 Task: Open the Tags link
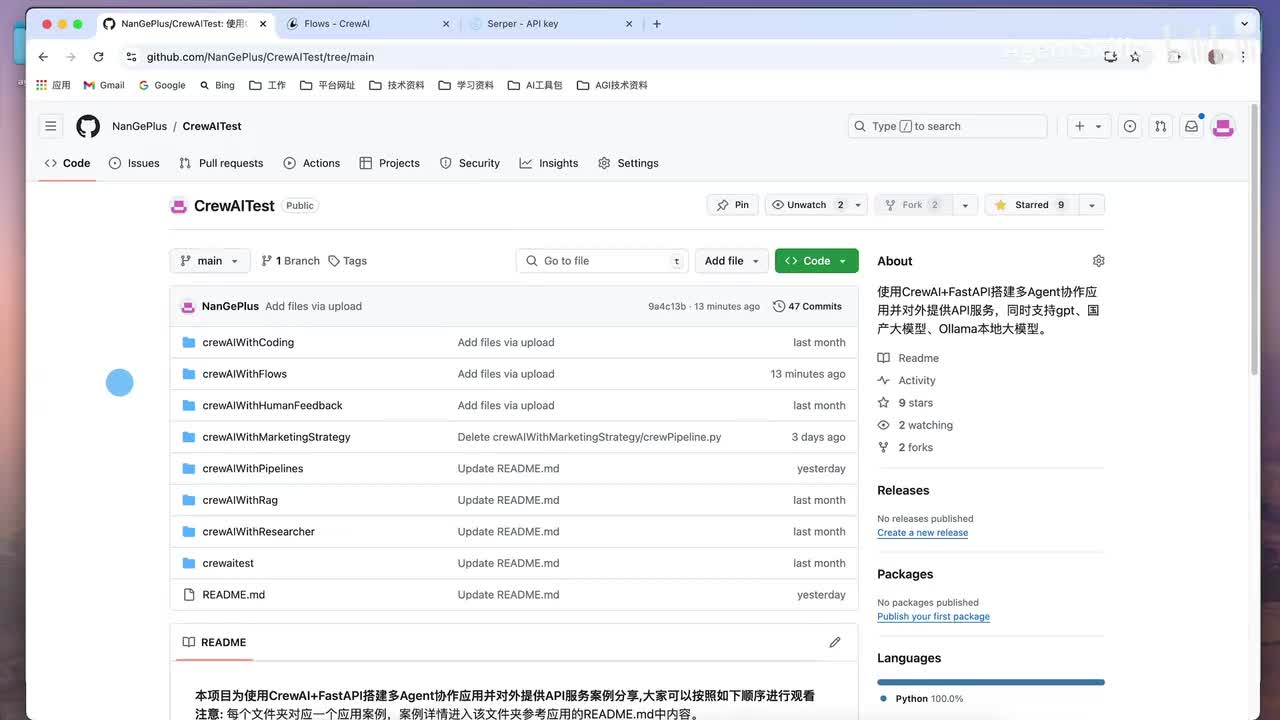348,261
